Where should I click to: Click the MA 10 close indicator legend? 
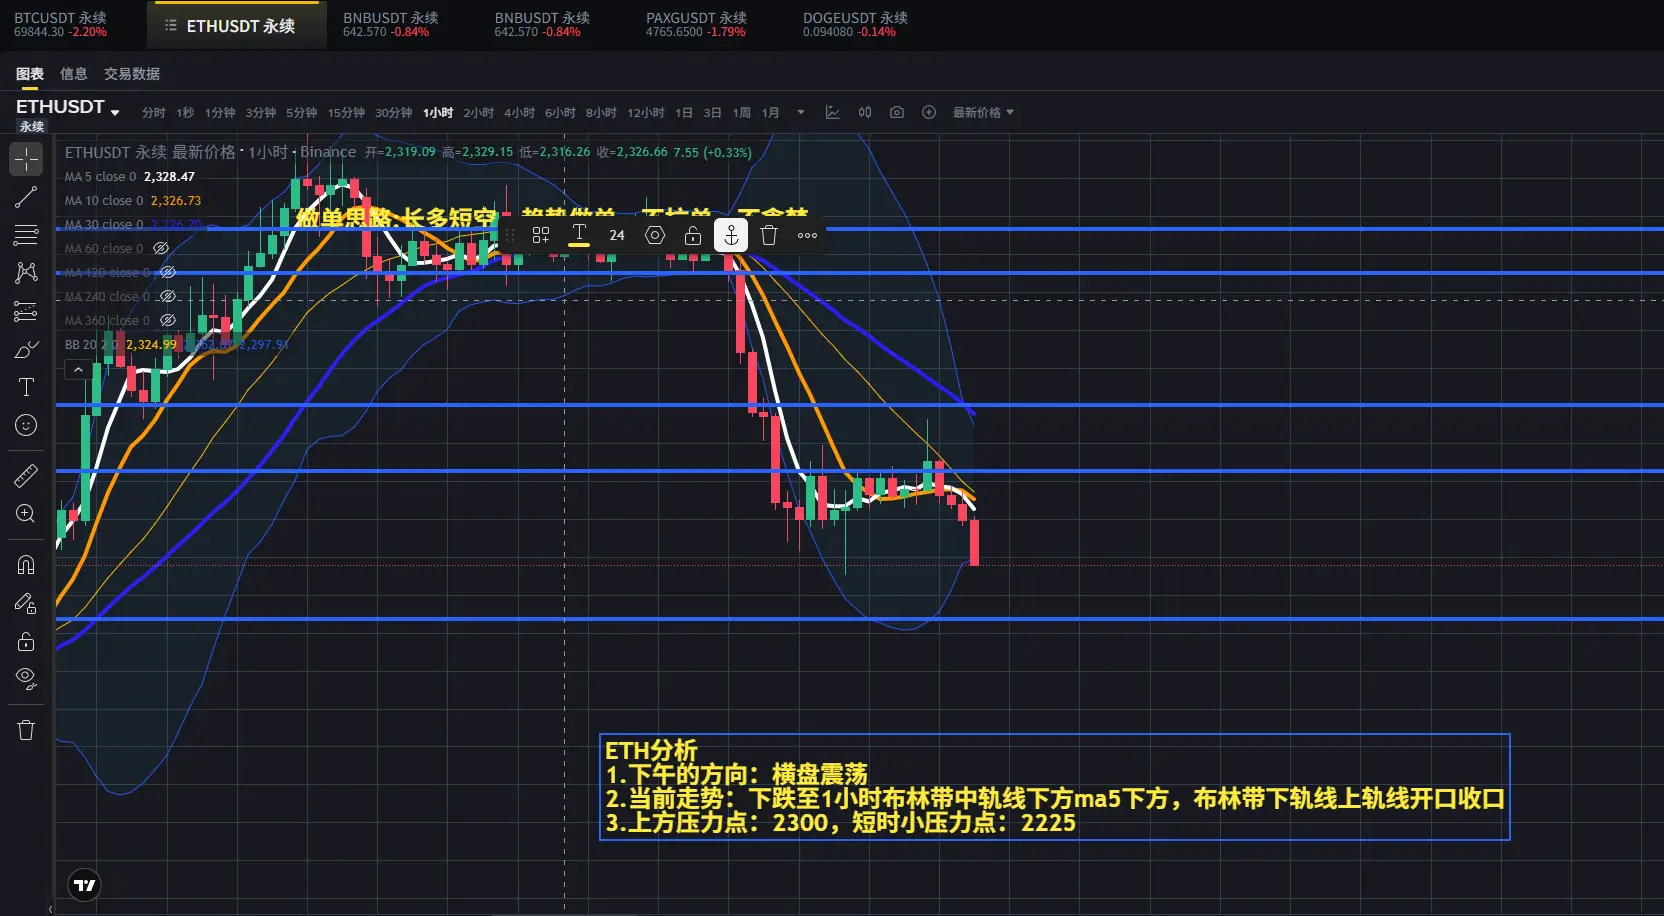click(133, 201)
